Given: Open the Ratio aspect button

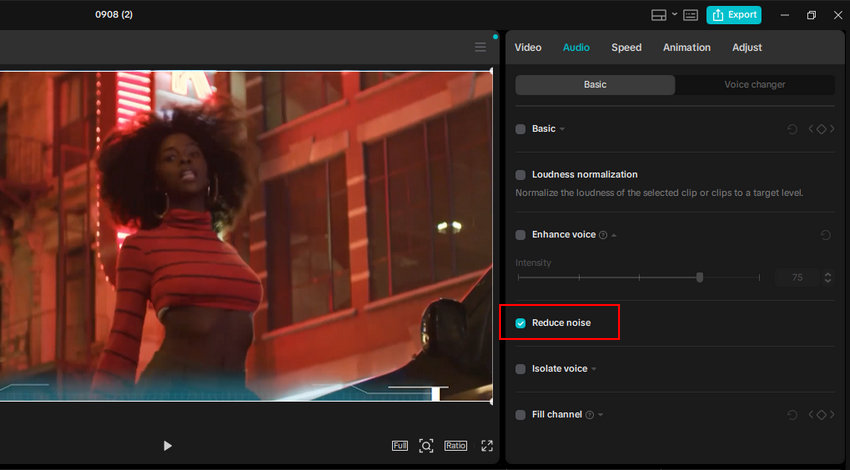Looking at the screenshot, I should click(455, 446).
